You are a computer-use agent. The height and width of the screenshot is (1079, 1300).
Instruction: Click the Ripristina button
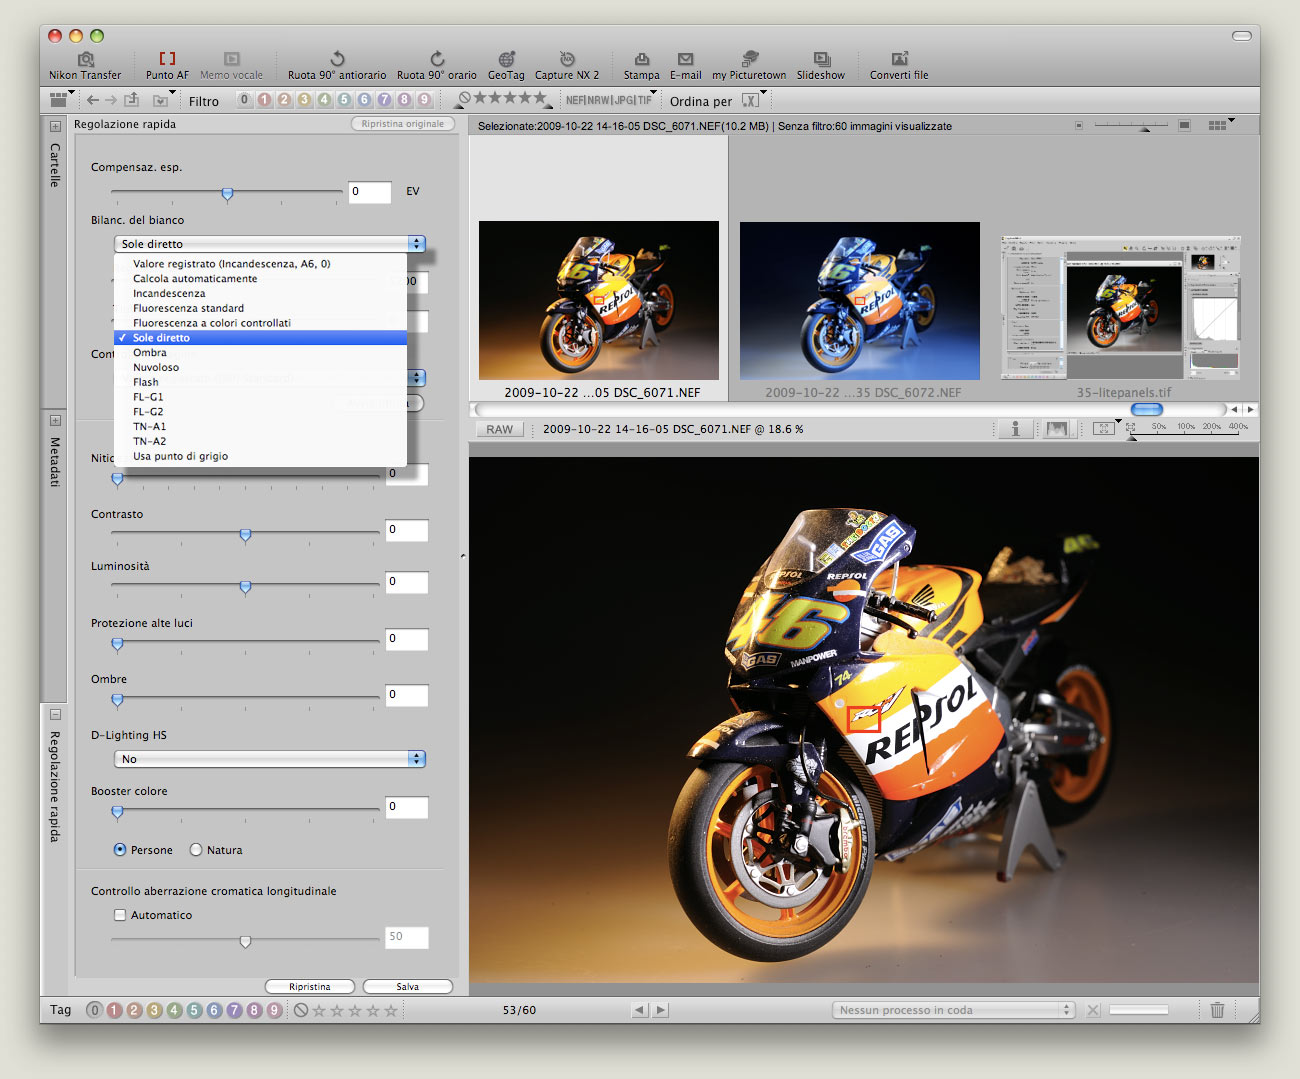[x=310, y=987]
